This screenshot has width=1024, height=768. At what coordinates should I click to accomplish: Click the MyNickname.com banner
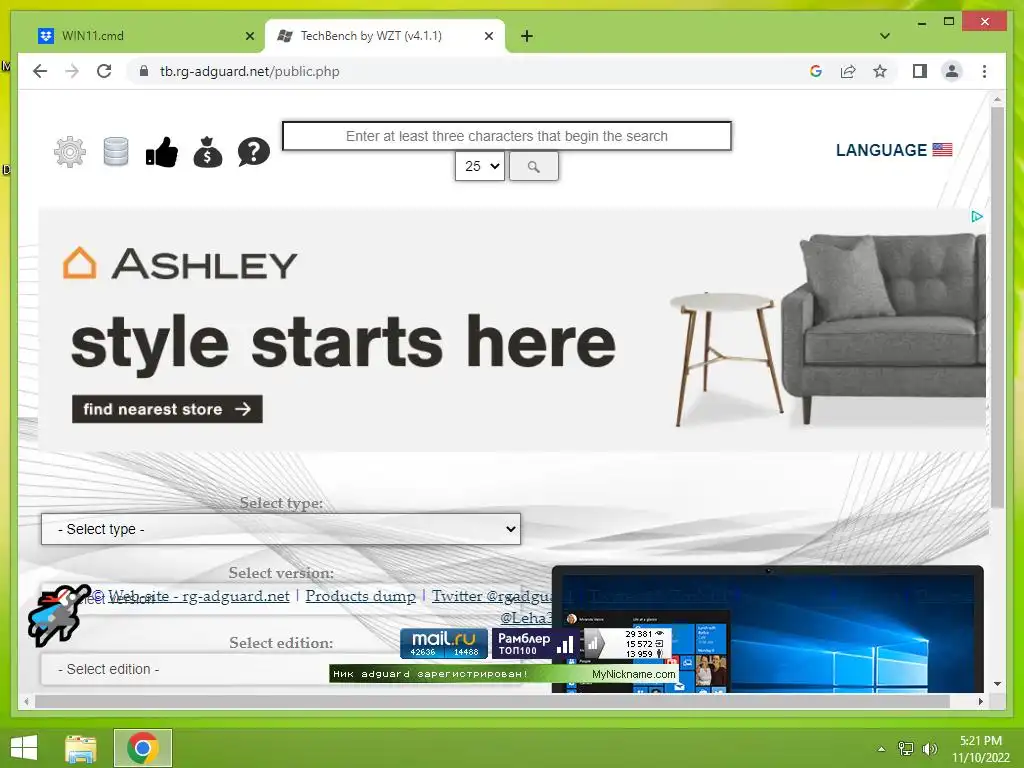coord(503,674)
